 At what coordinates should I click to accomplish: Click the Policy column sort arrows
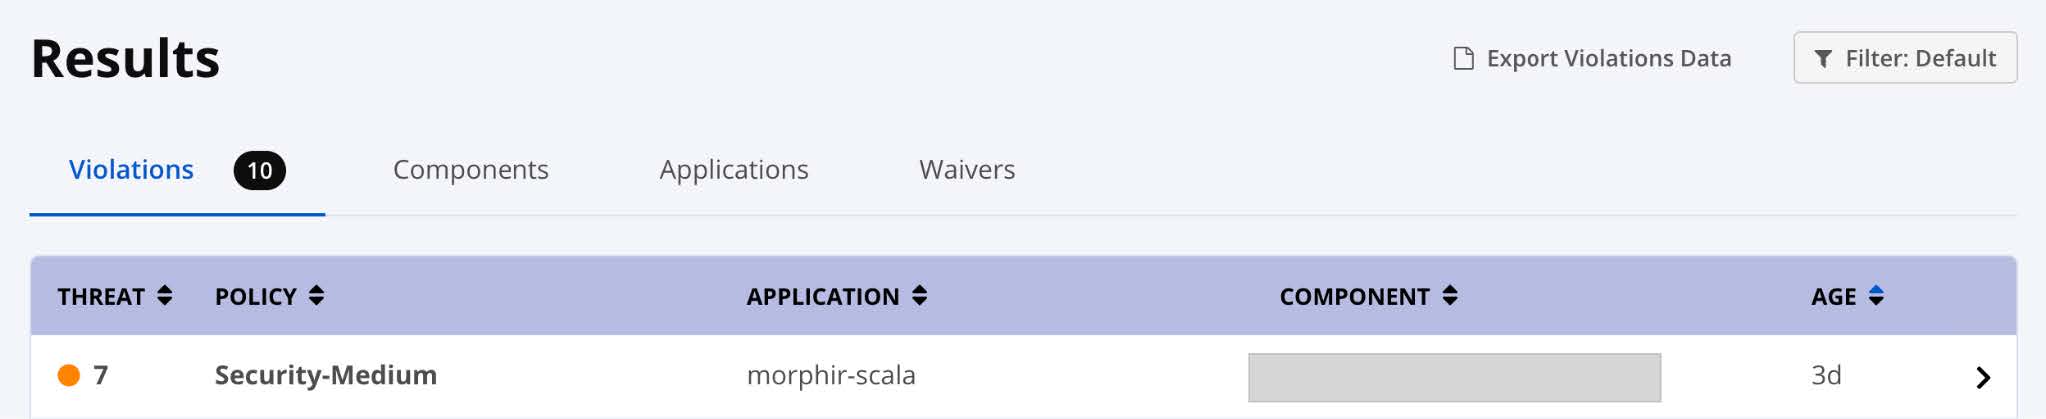(316, 296)
